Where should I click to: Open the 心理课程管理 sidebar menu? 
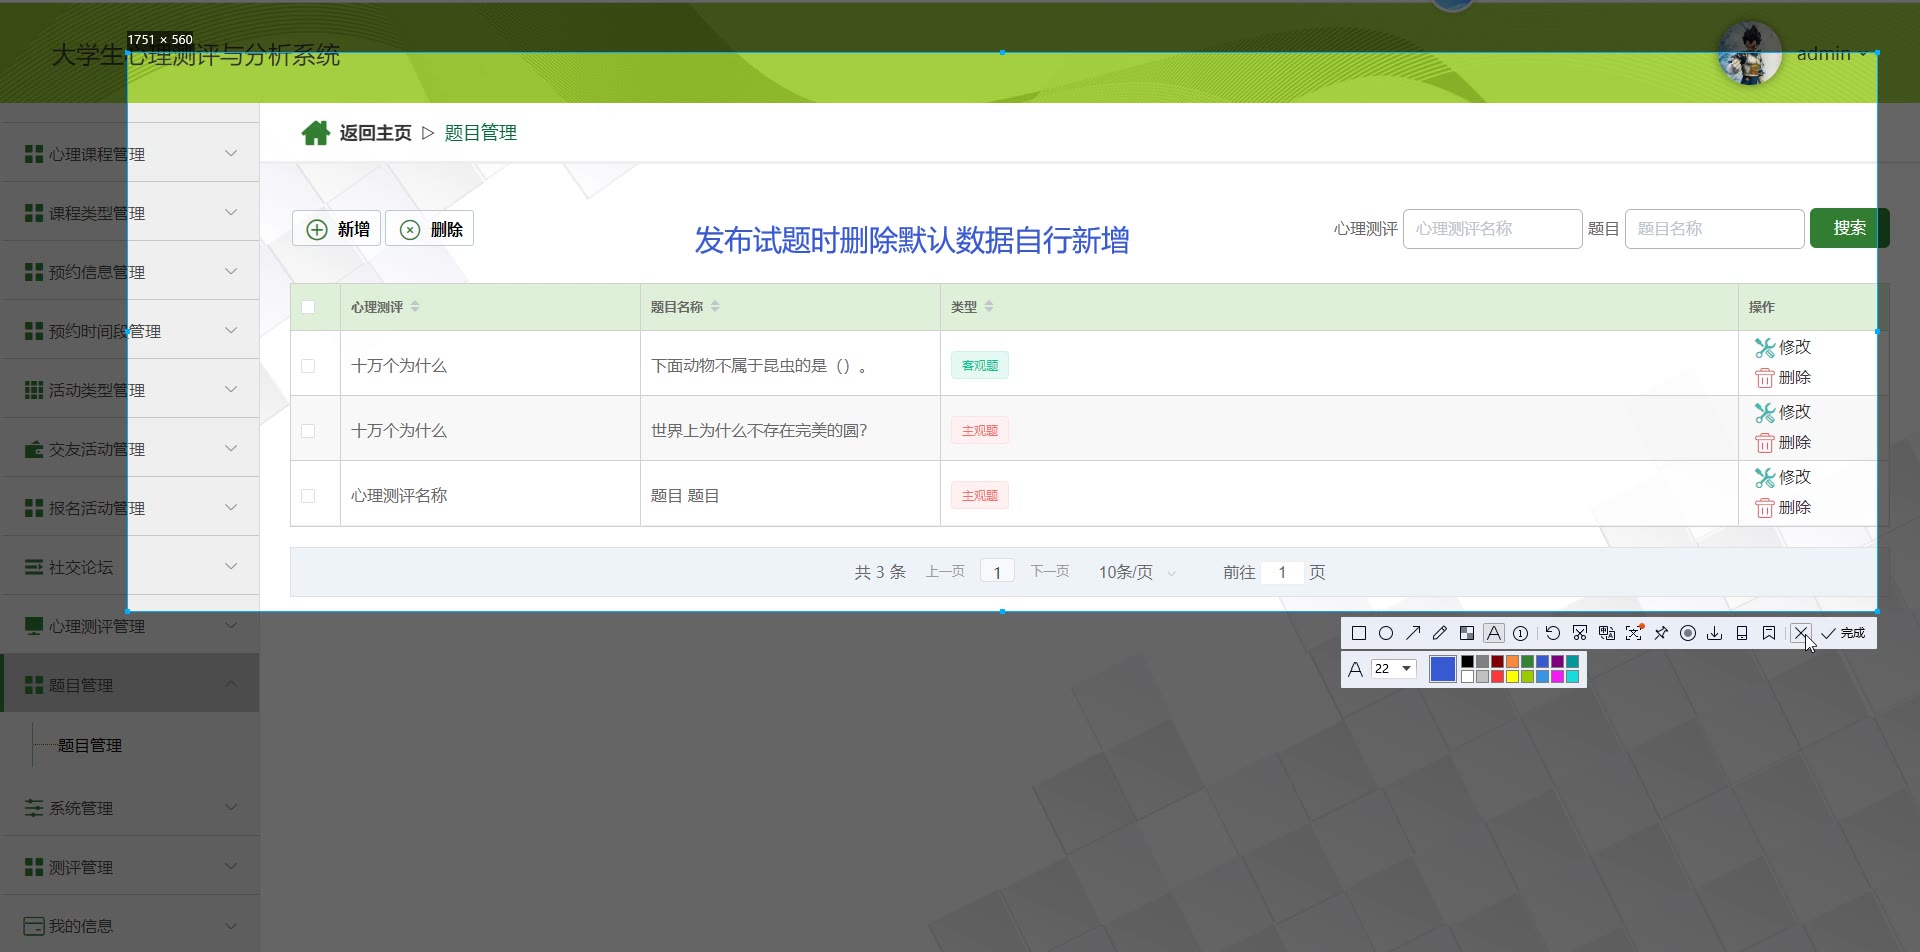tap(130, 153)
